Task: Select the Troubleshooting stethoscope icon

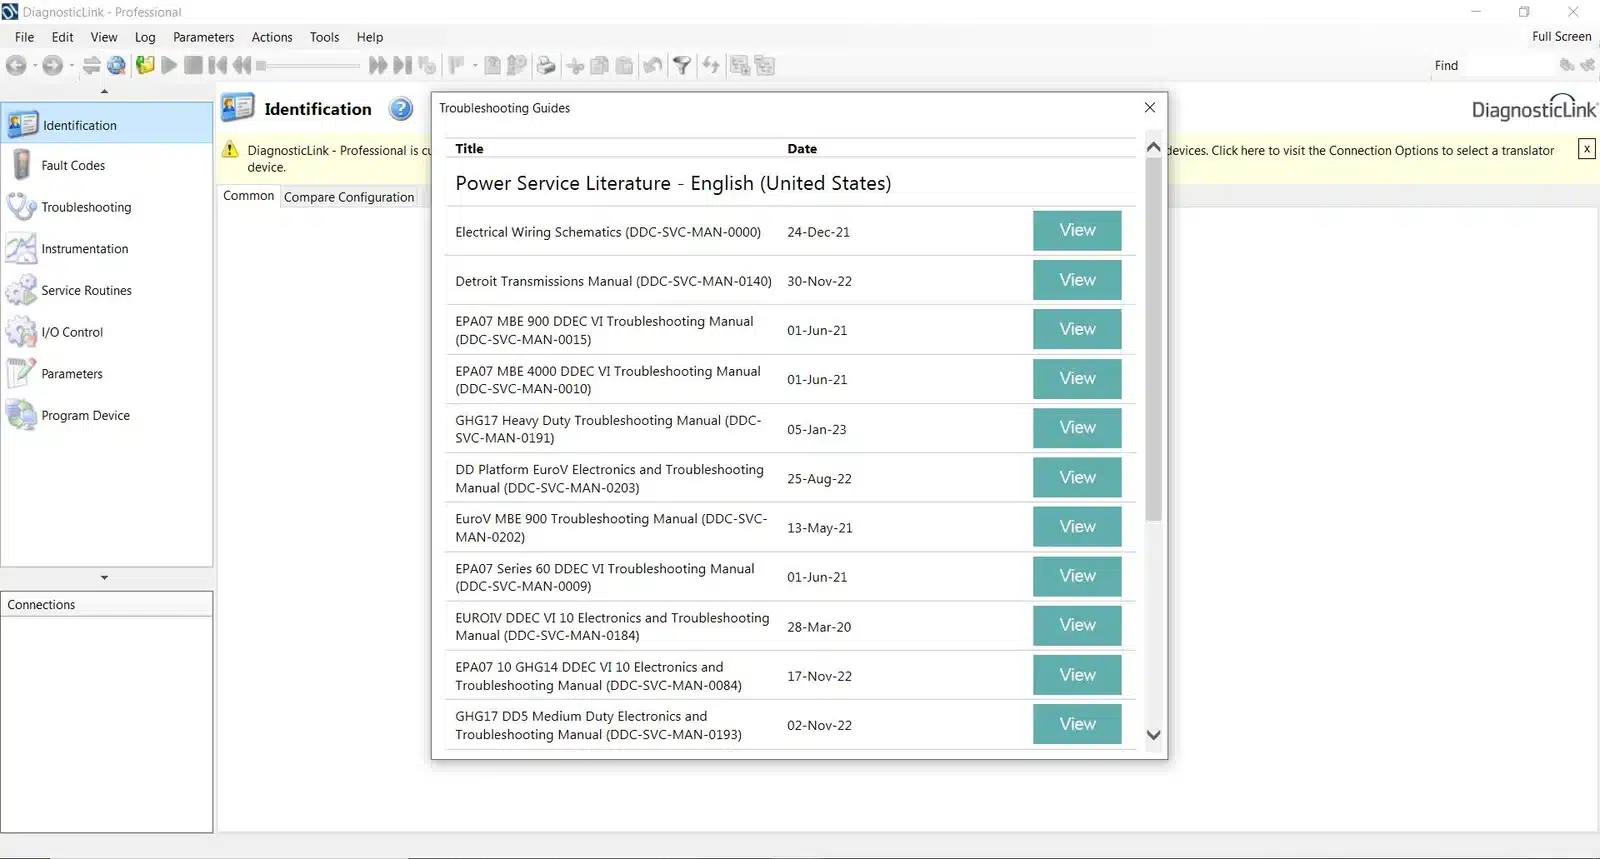Action: coord(21,207)
